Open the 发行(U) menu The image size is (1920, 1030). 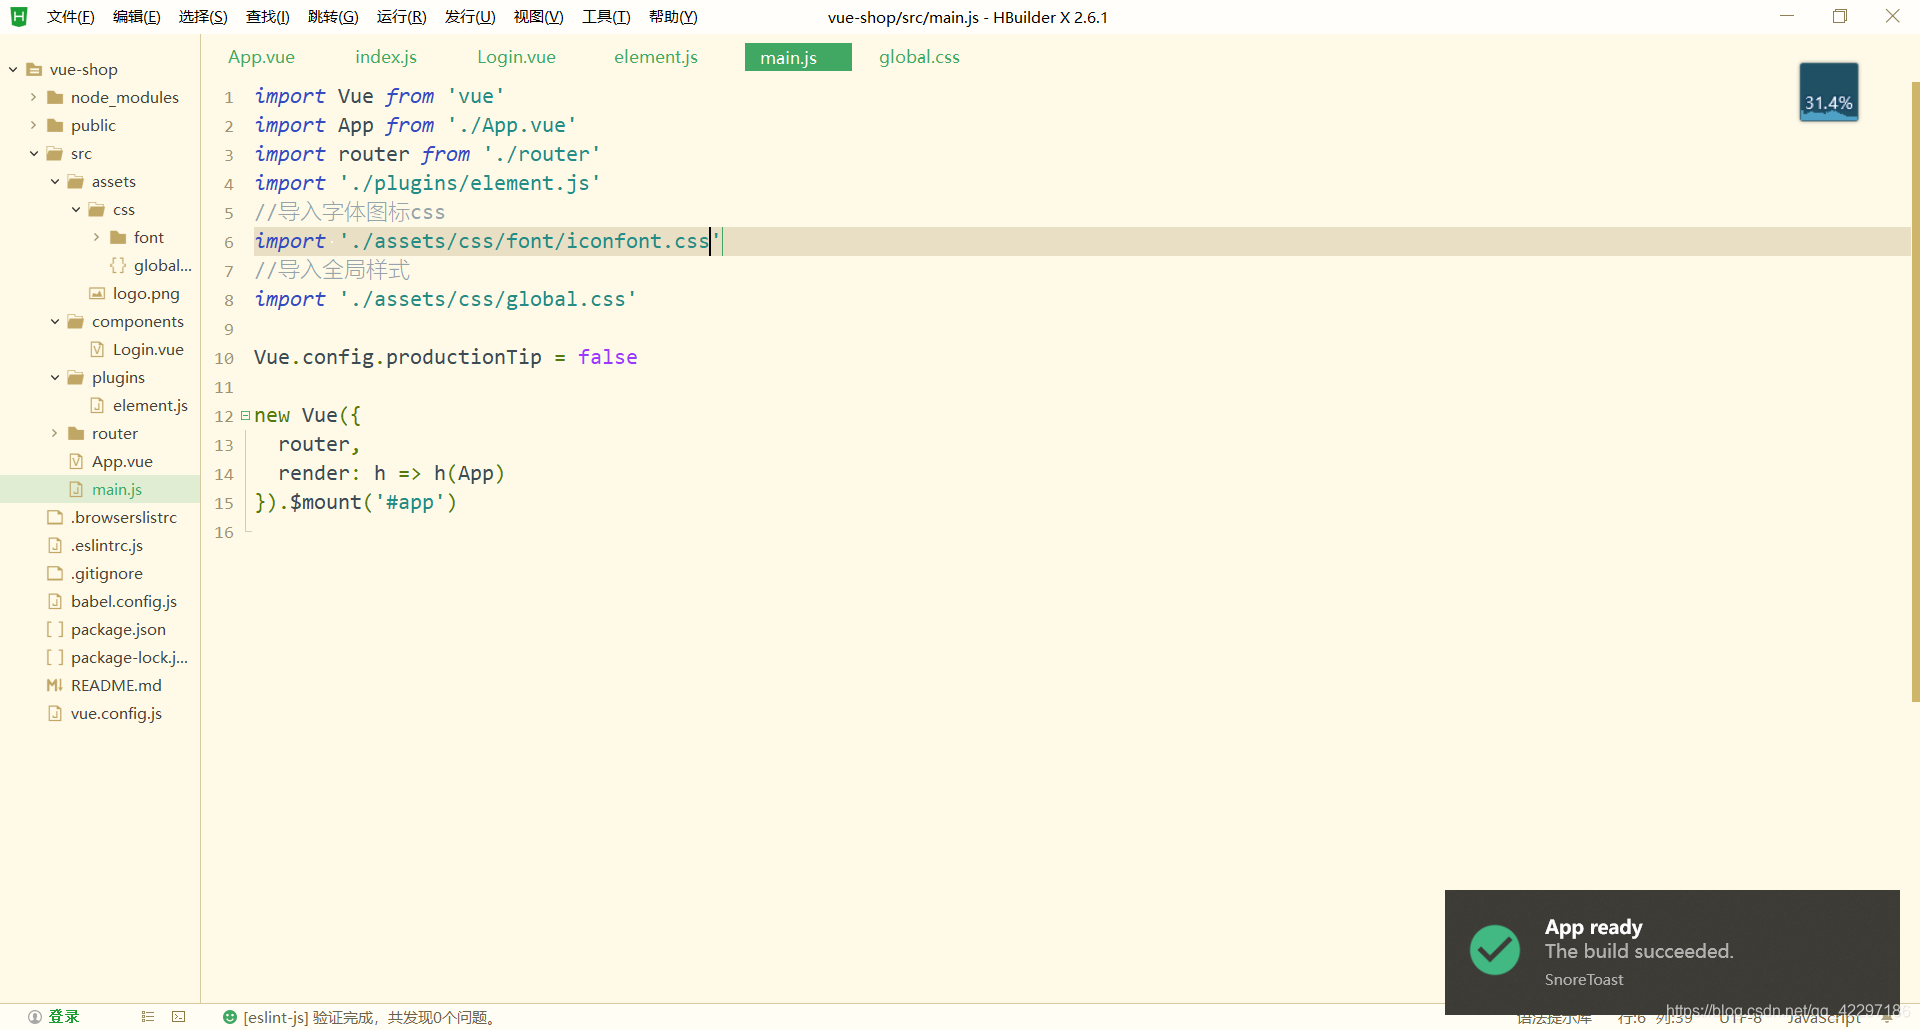coord(470,17)
